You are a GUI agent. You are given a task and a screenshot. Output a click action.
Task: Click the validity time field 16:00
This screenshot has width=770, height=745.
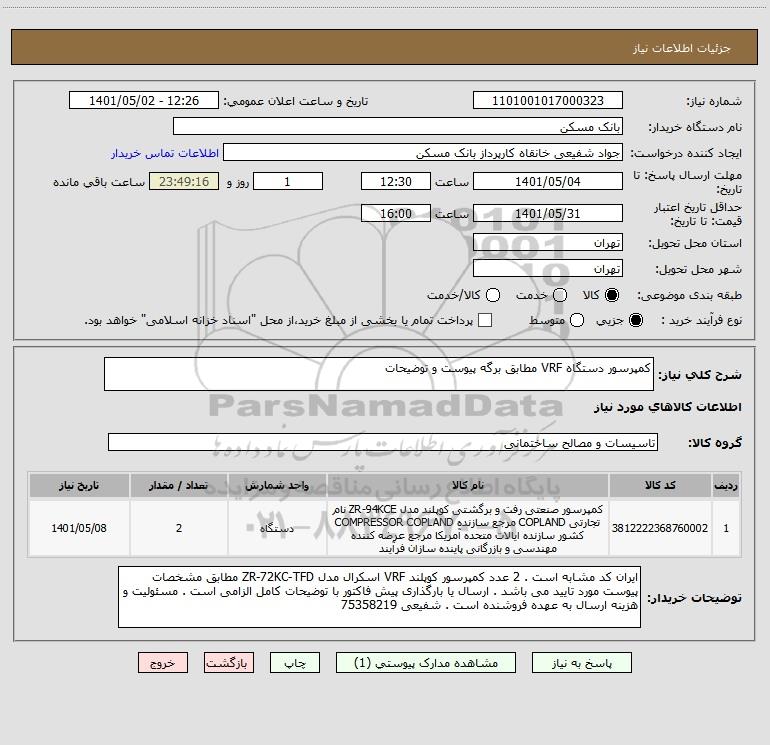(x=396, y=213)
